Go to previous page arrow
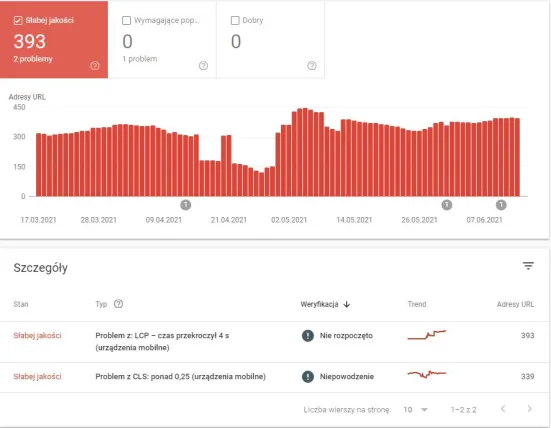This screenshot has height=428, width=551. pos(503,409)
